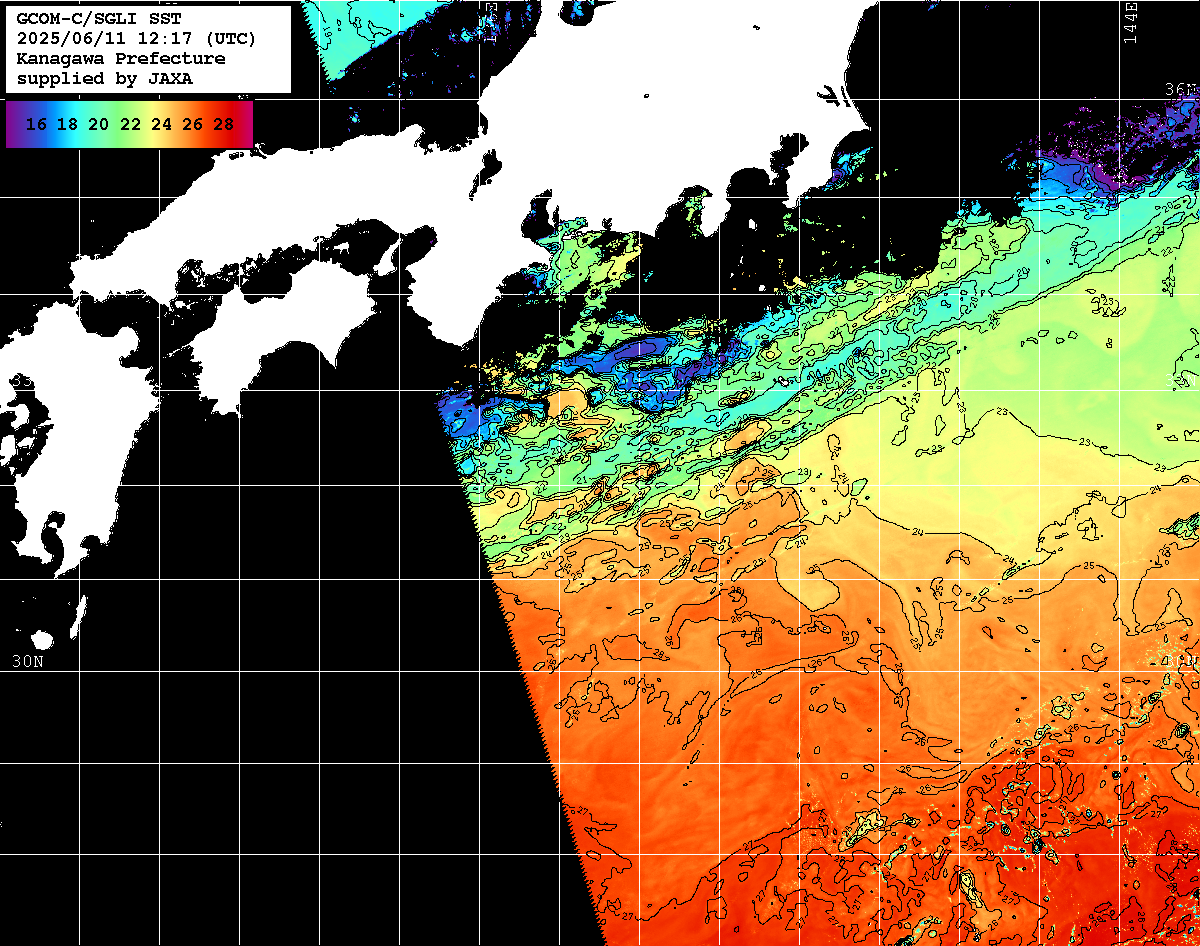The image size is (1200, 946).
Task: Click the '30N' latitude label at left edge
Action: pyautogui.click(x=27, y=661)
